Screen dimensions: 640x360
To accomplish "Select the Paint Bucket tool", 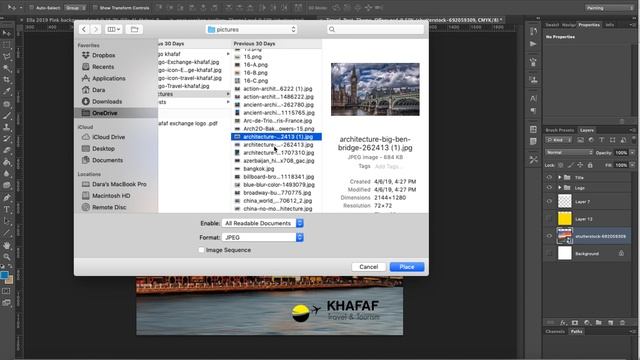I will point(7,162).
